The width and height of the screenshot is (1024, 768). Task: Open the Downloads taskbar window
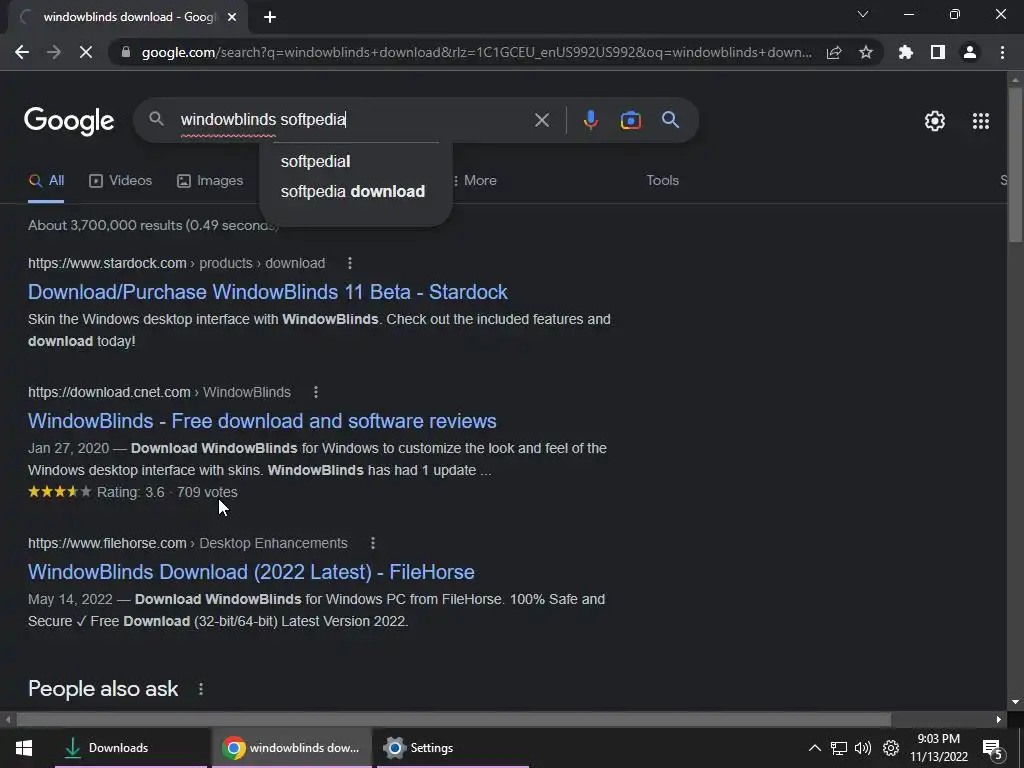131,748
